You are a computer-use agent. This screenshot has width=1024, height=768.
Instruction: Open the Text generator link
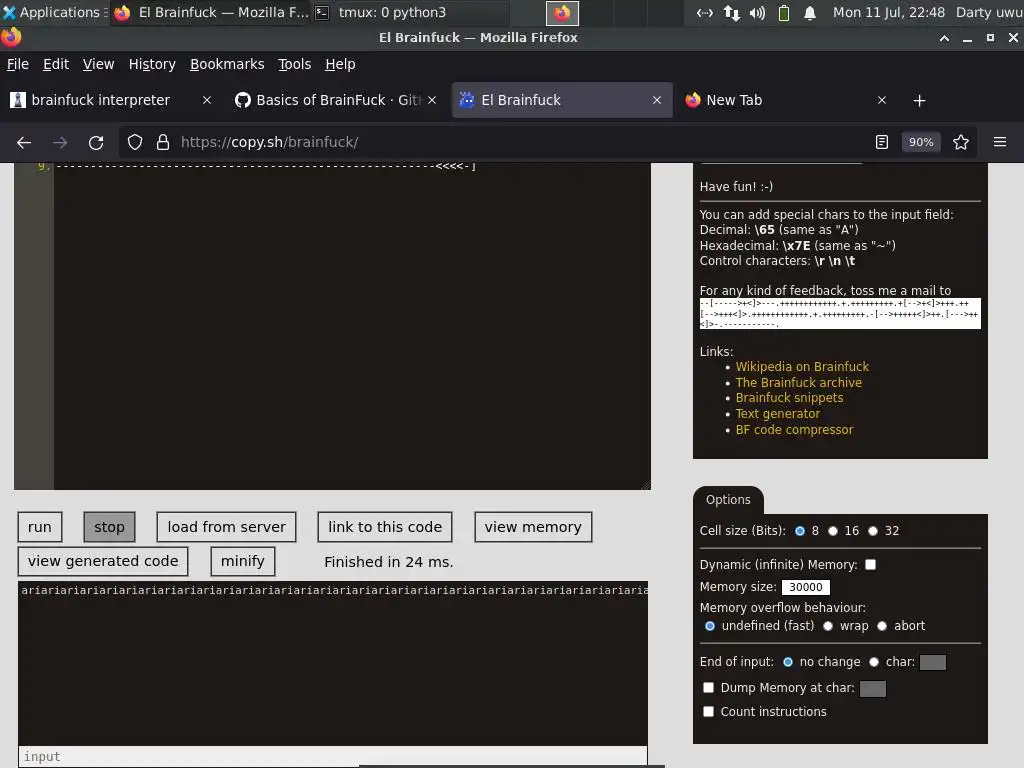pos(777,413)
